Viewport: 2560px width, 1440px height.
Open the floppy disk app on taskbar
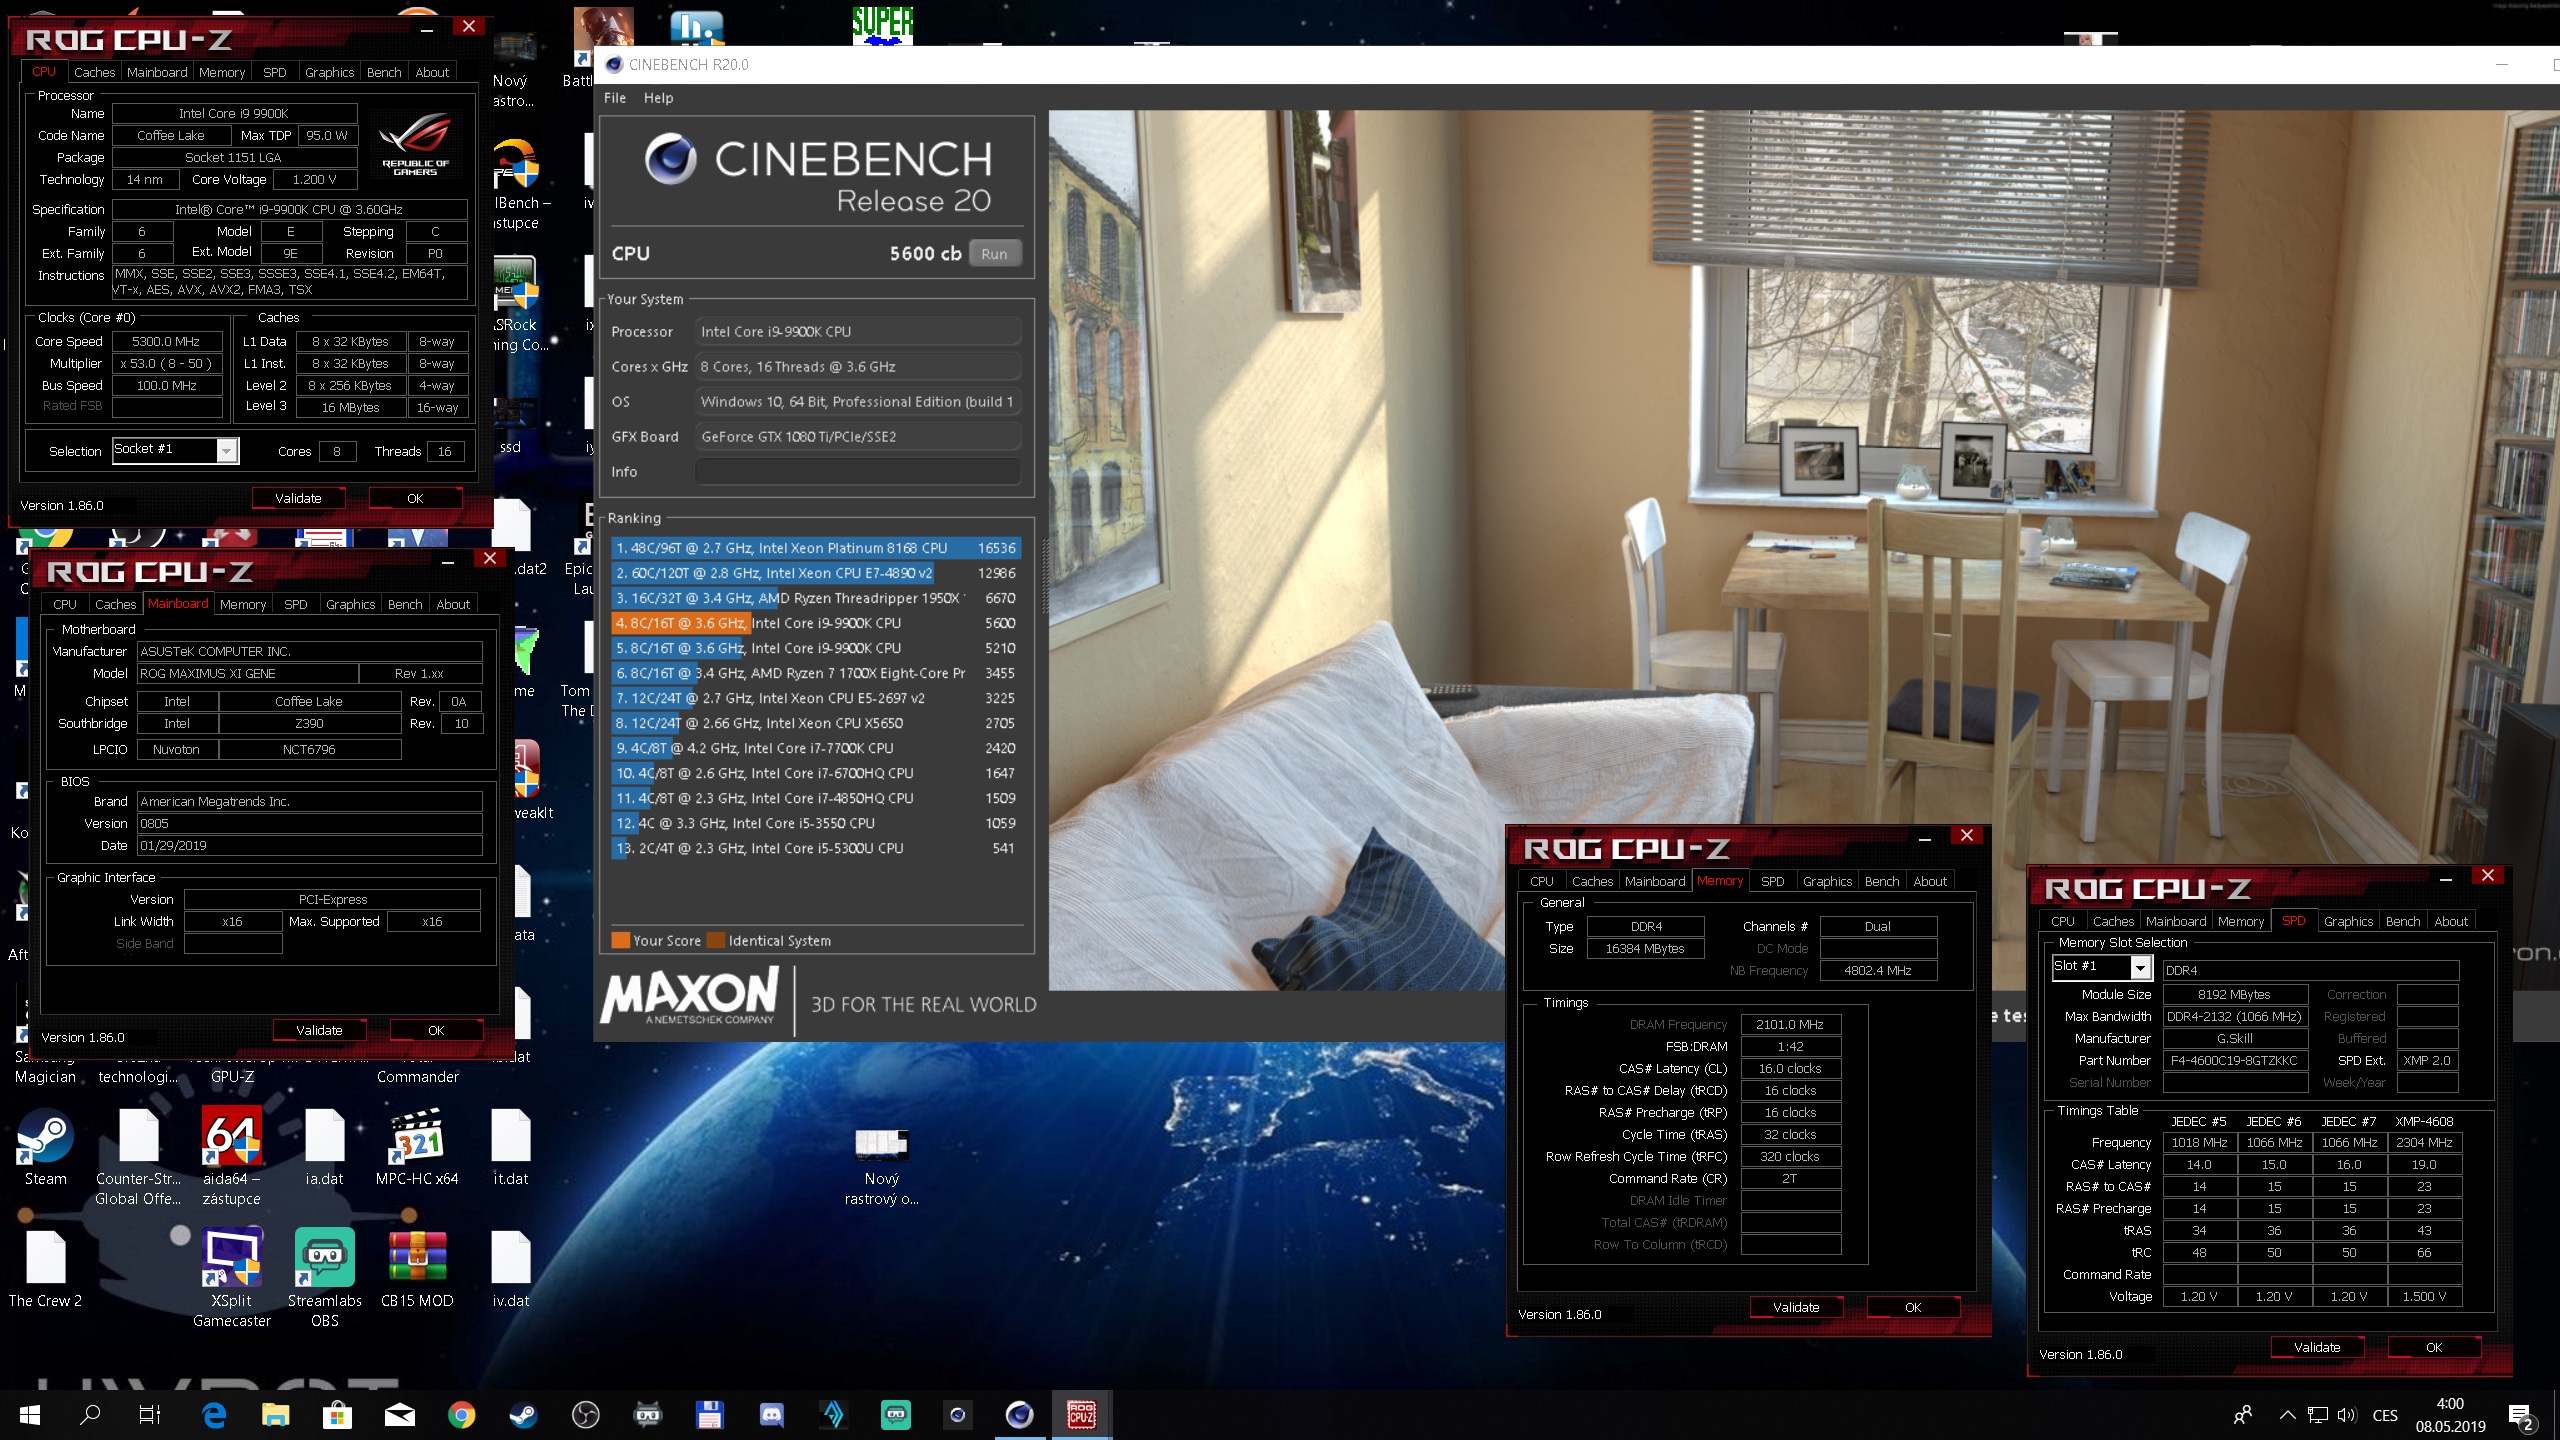tap(709, 1414)
